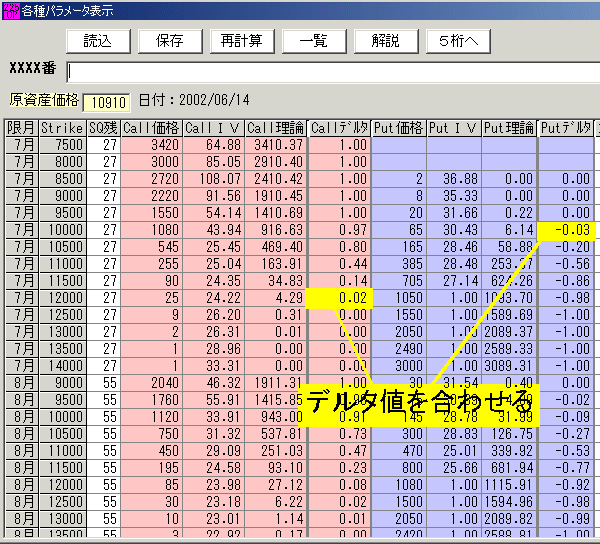Click Call IV cell 85.05
Image resolution: width=600 pixels, height=544 pixels.
(214, 162)
